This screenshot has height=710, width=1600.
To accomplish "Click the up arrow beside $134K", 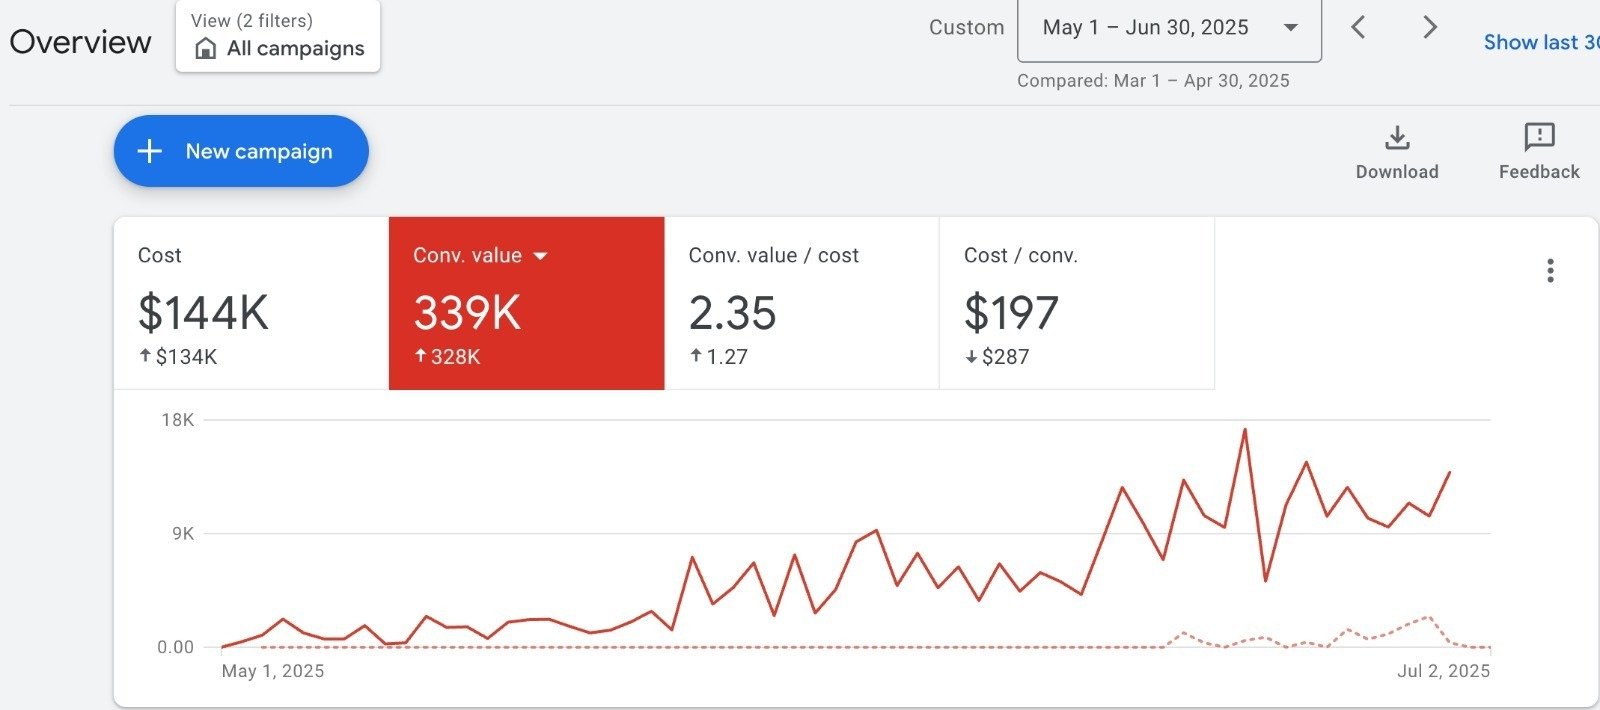I will (145, 355).
